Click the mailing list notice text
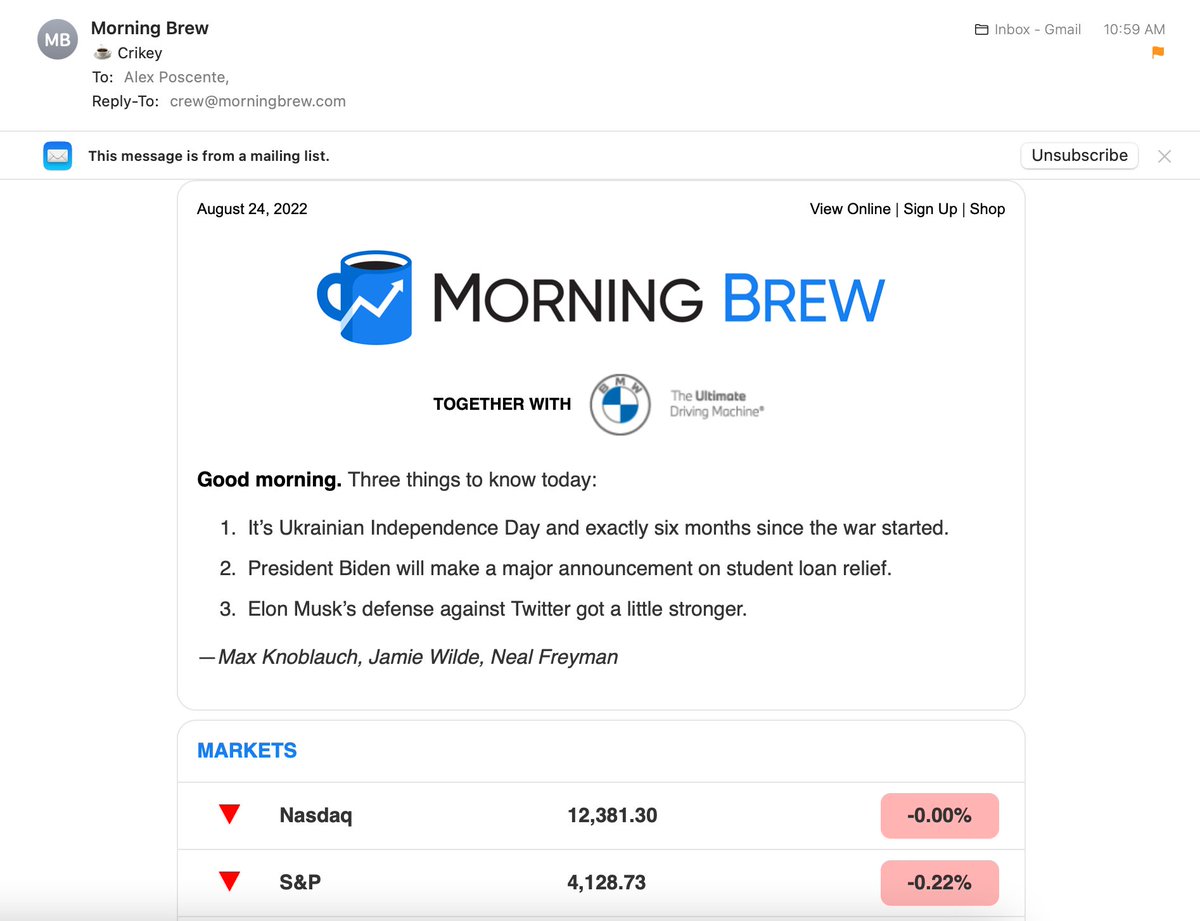Image resolution: width=1200 pixels, height=921 pixels. (209, 156)
